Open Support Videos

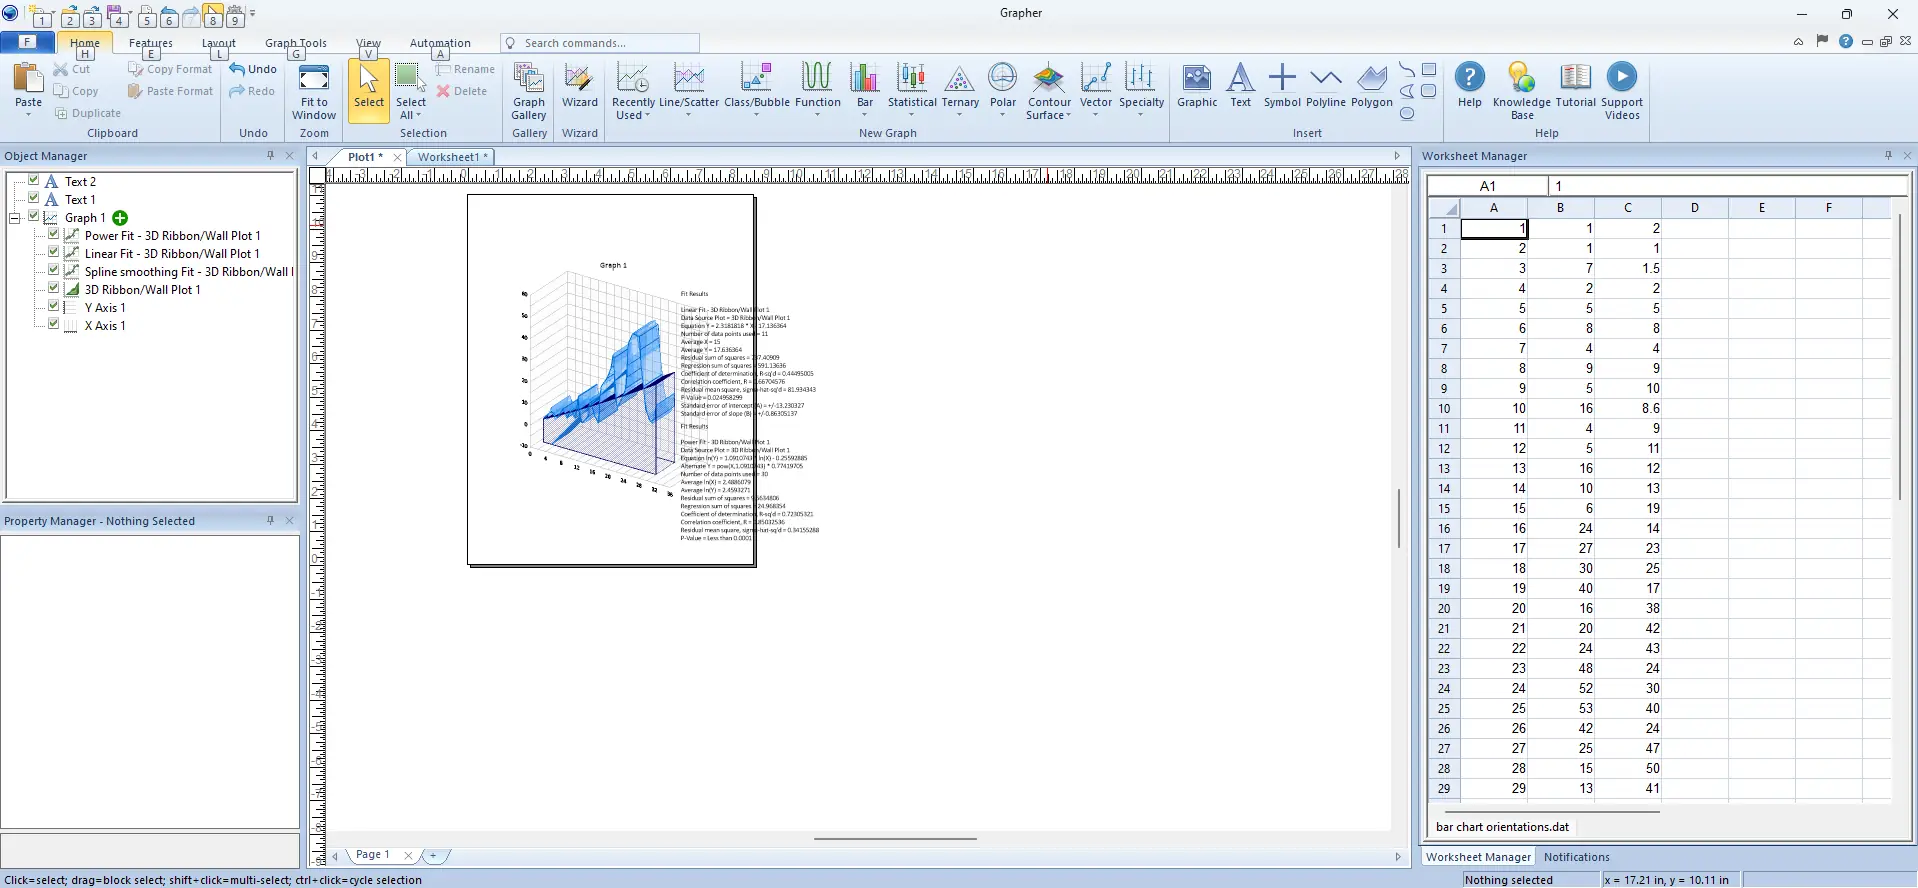tap(1621, 91)
